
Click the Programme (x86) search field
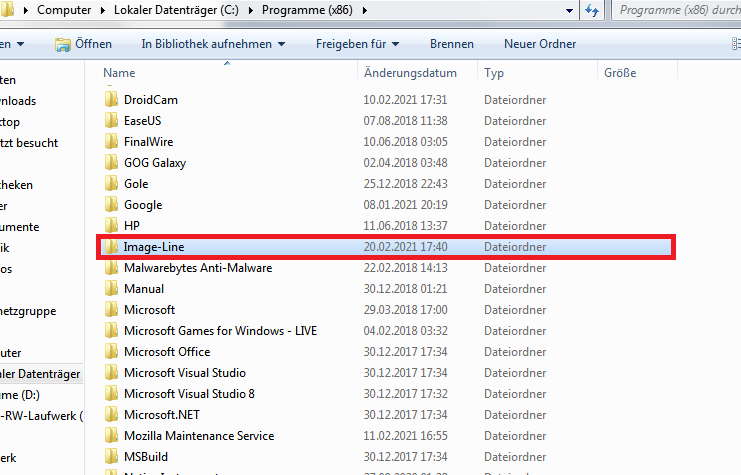(677, 10)
